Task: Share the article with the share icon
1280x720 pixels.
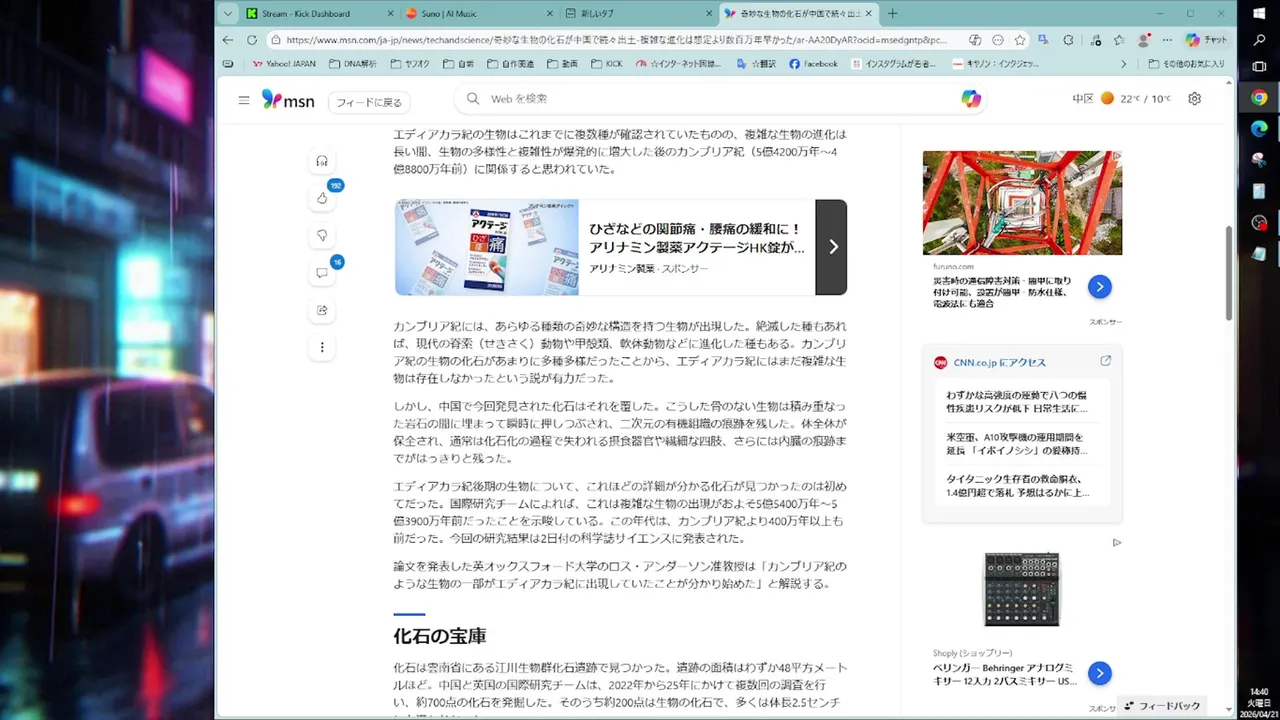Action: click(322, 310)
